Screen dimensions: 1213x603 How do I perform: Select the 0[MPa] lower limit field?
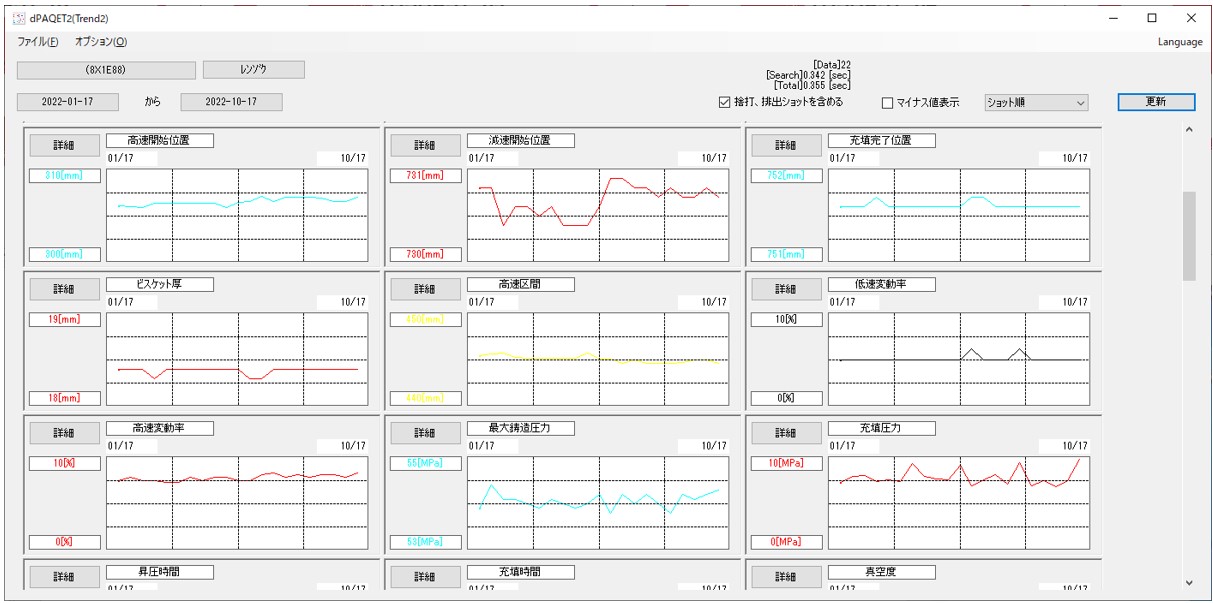[x=786, y=542]
